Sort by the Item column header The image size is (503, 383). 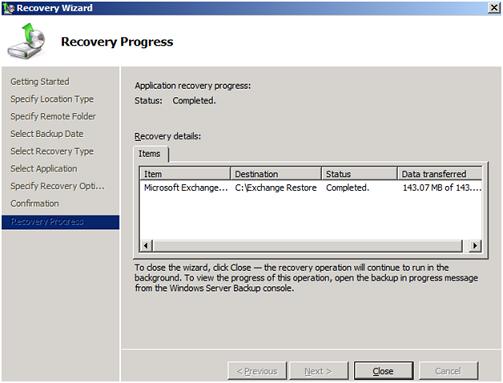tap(185, 174)
